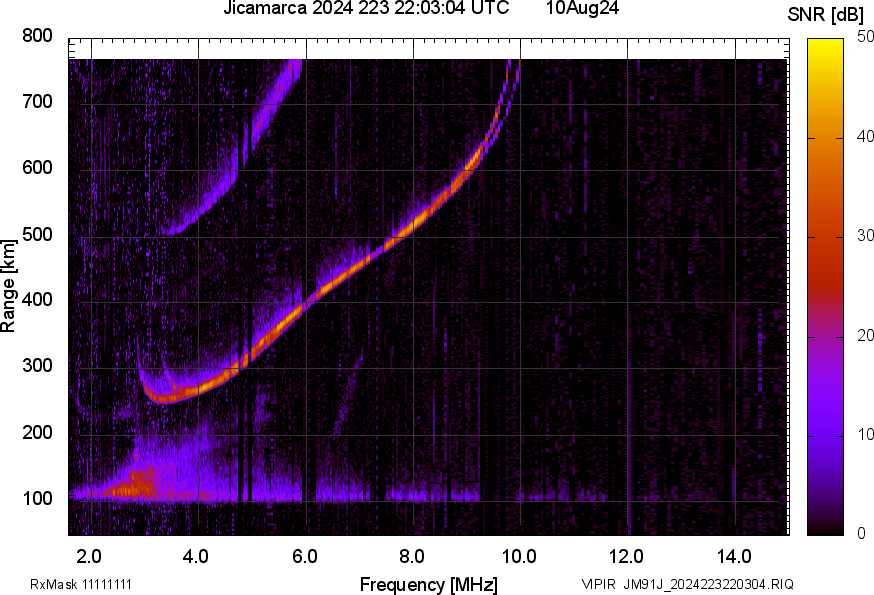Click the range tick label 700

coord(37,102)
